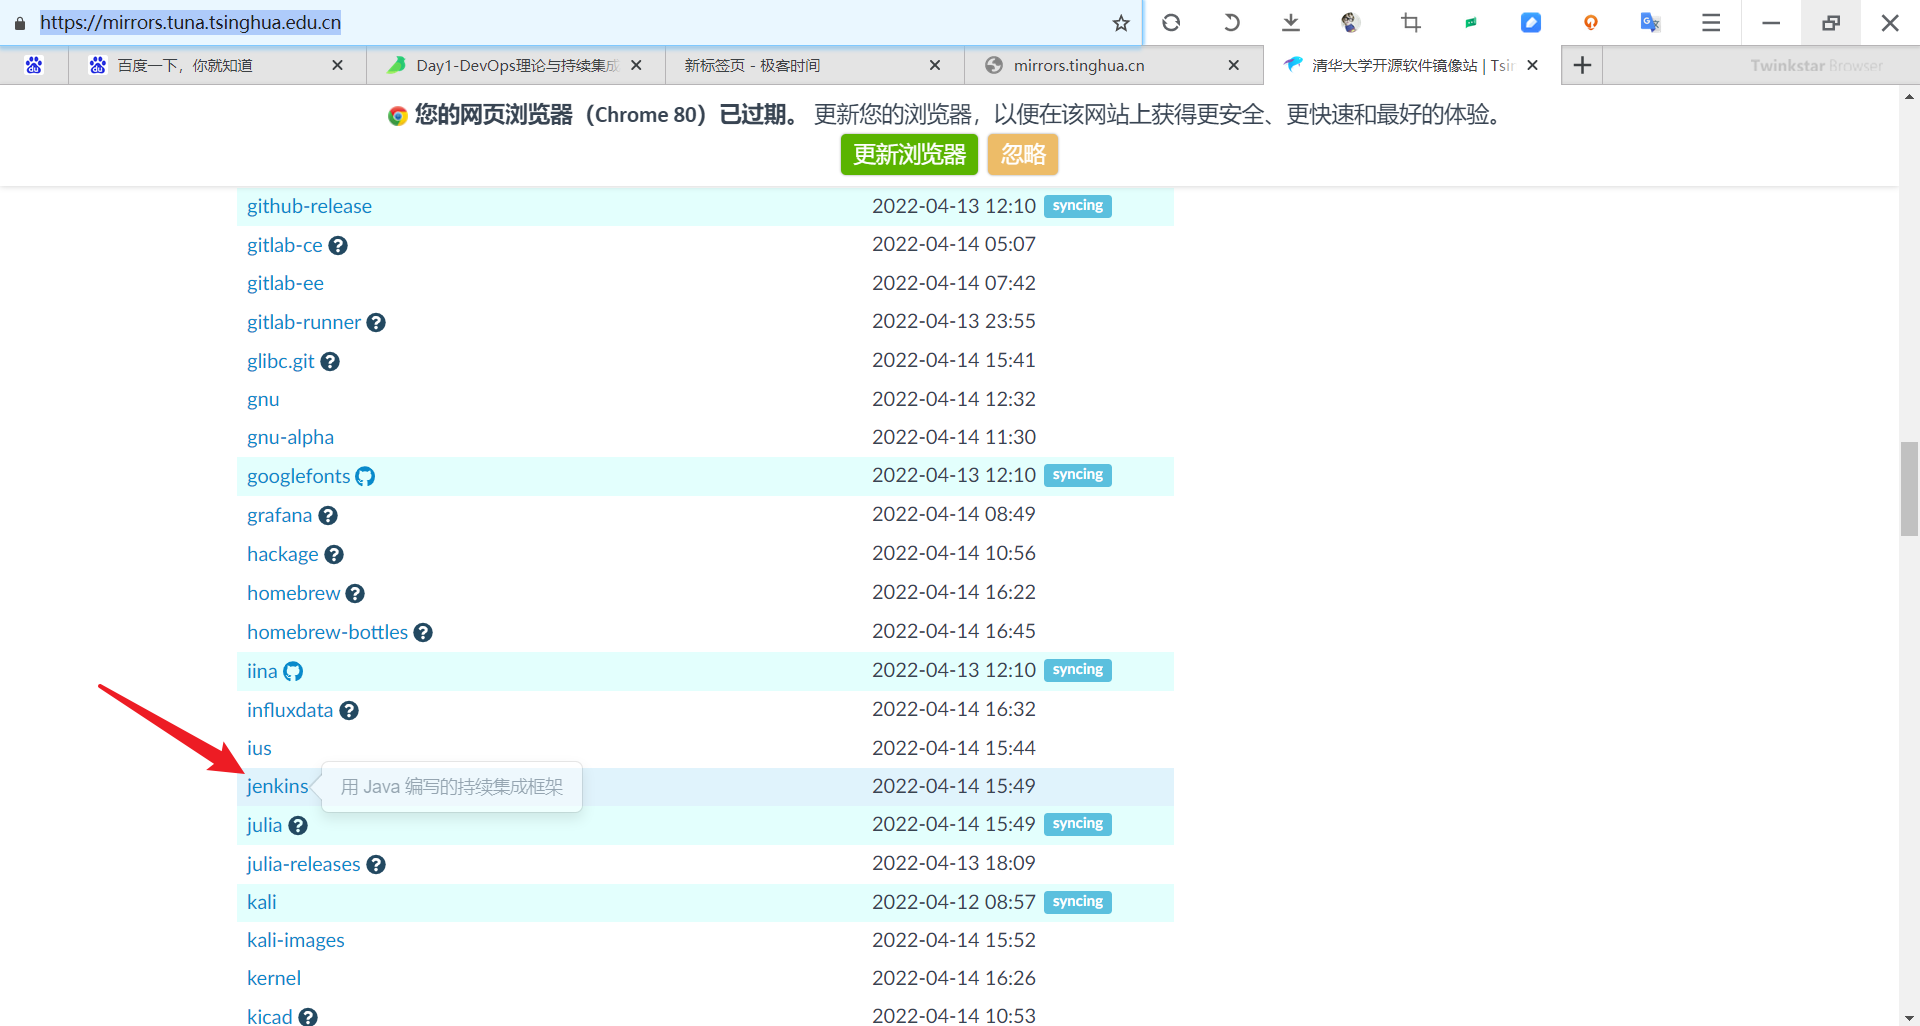Open help icon next to julia

[298, 825]
